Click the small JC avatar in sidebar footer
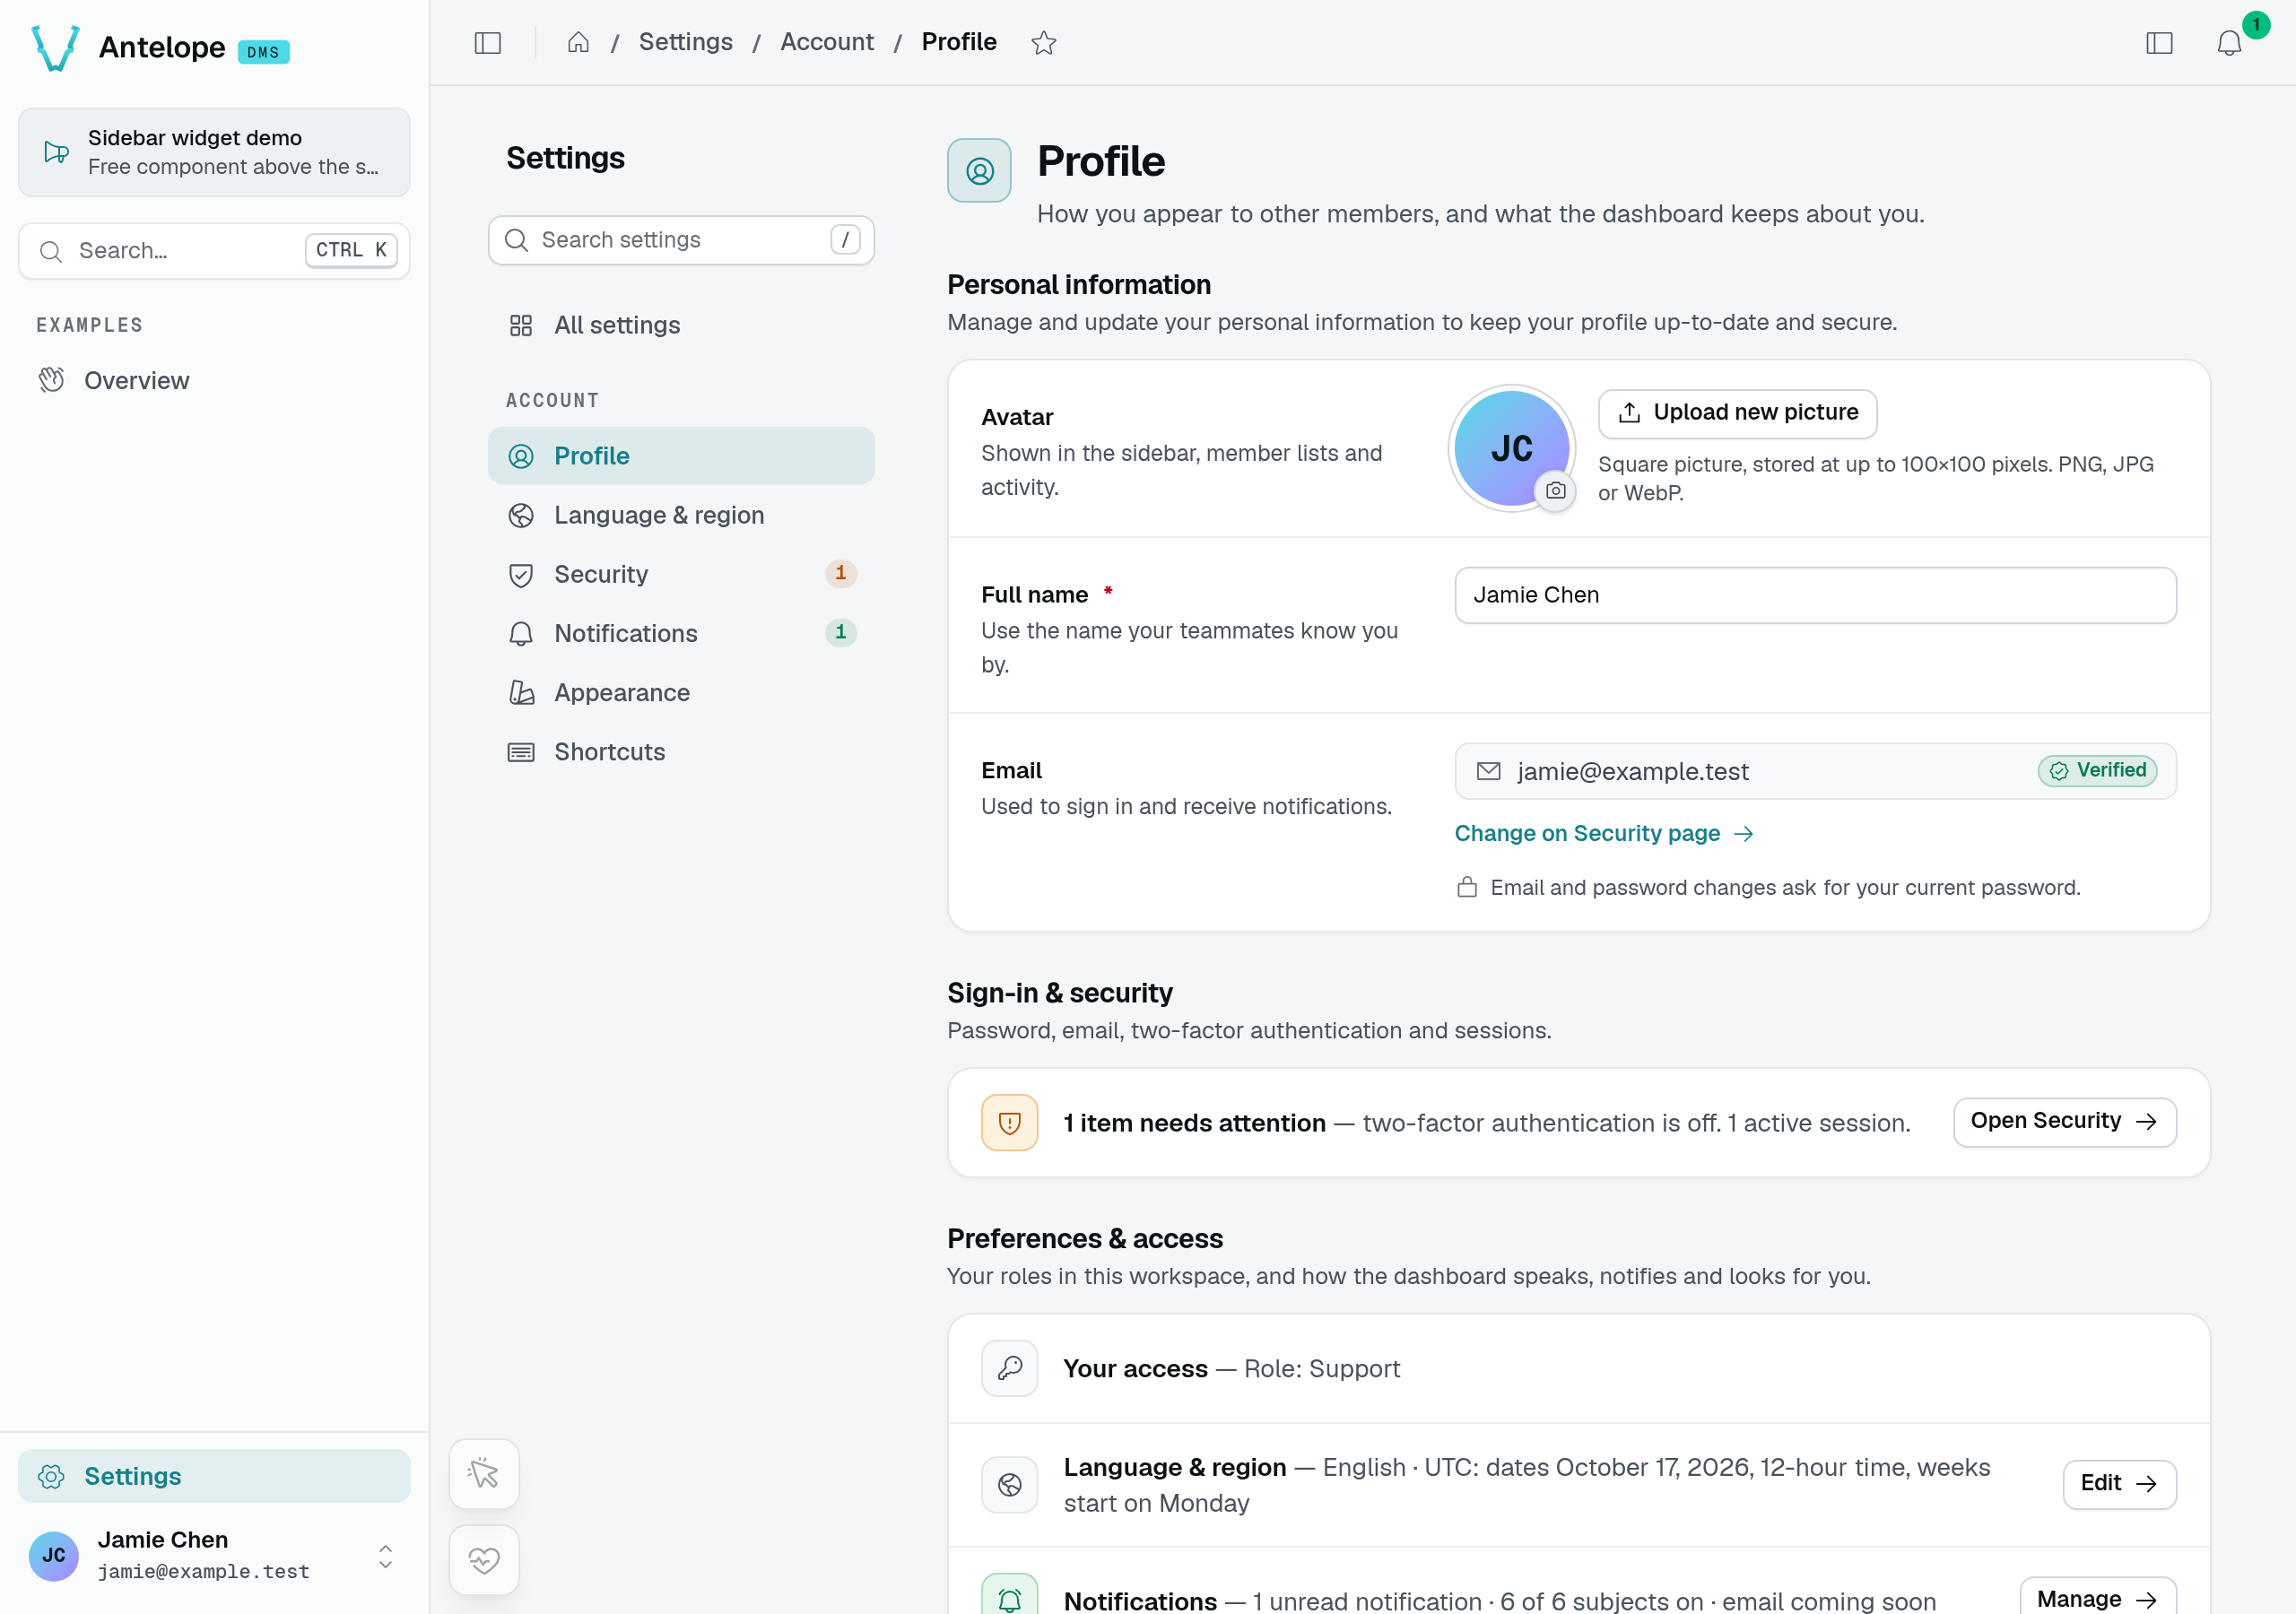2296x1614 pixels. pos(54,1556)
